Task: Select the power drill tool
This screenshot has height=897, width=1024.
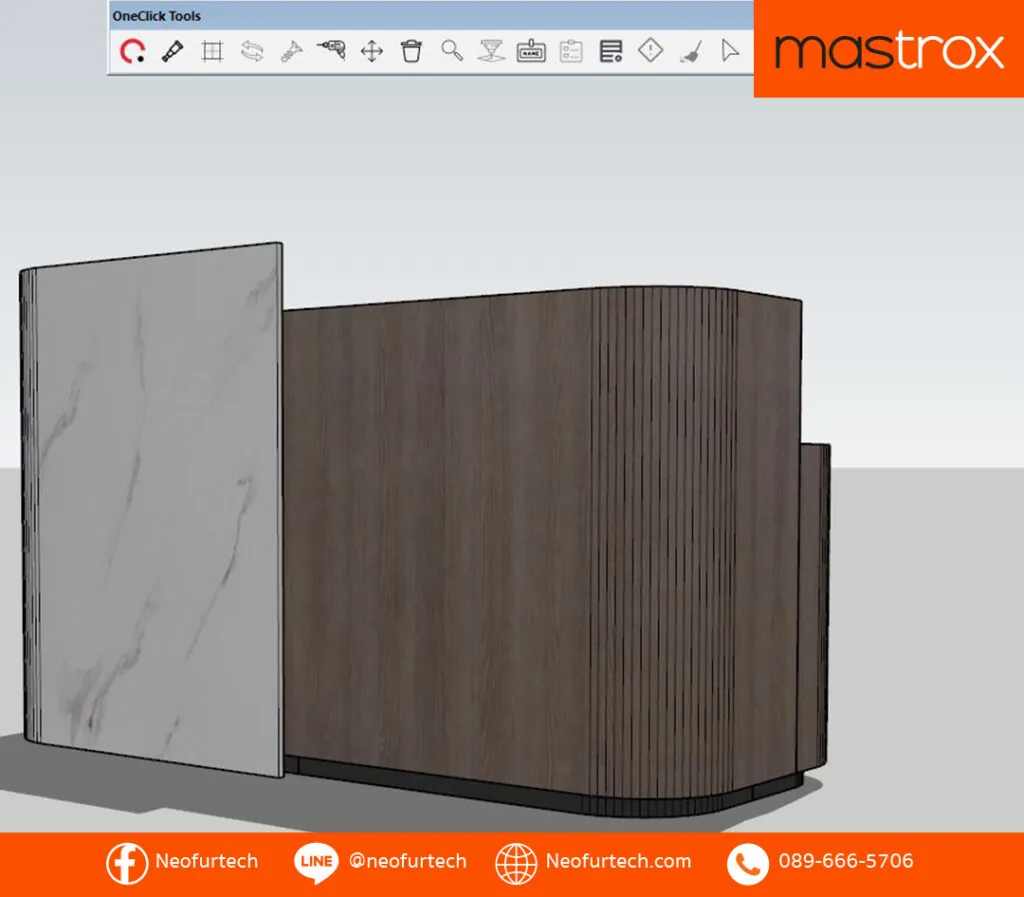Action: [332, 50]
